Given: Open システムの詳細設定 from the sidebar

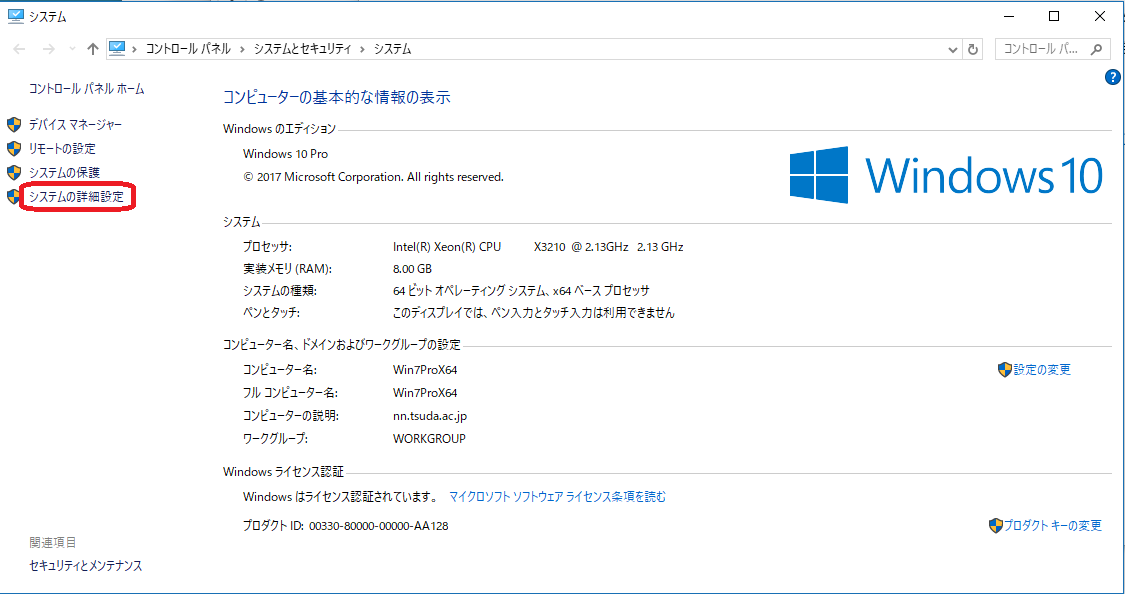Looking at the screenshot, I should (x=76, y=197).
